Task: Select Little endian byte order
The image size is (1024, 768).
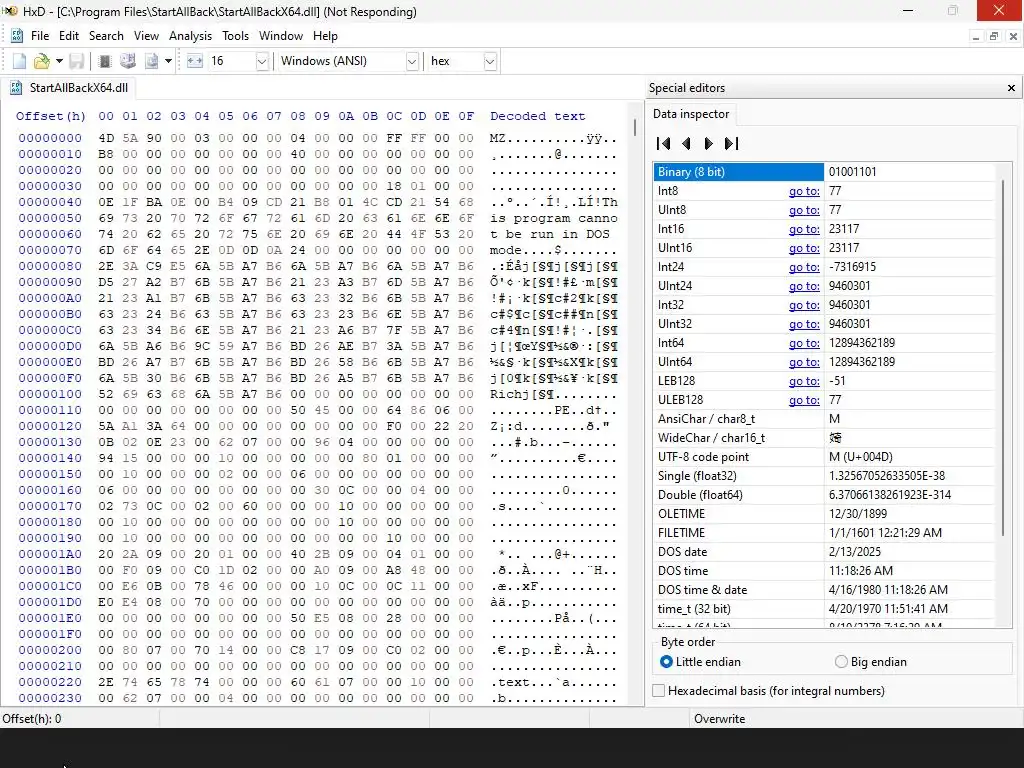Action: tap(700, 662)
